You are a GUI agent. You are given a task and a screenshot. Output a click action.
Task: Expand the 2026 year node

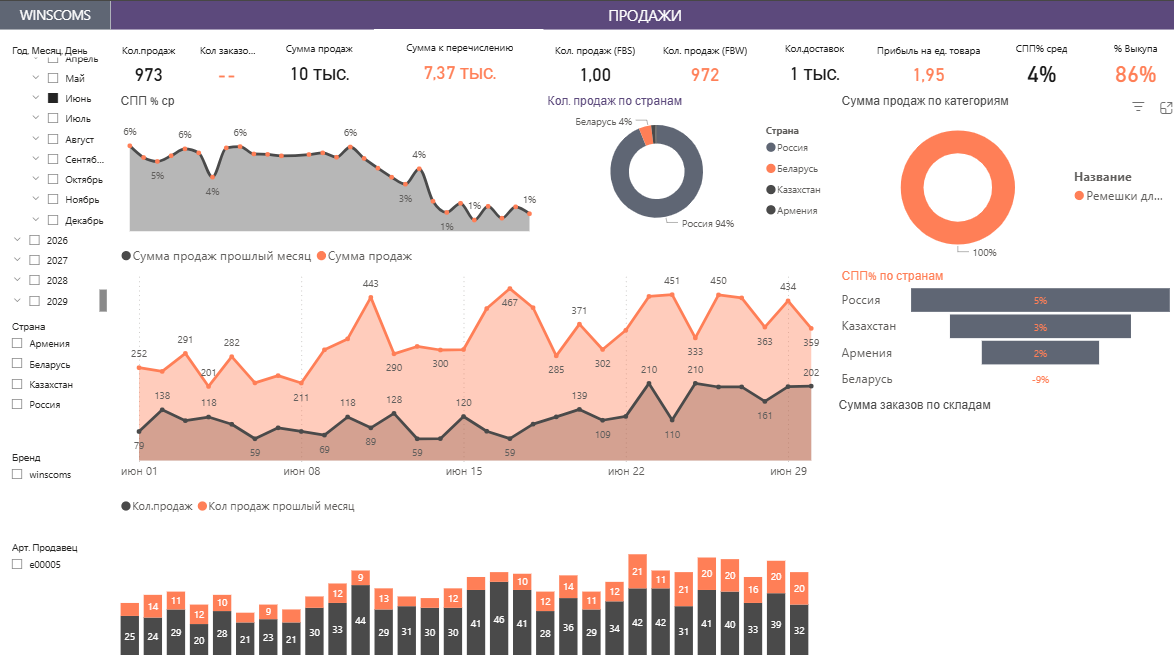[17, 240]
